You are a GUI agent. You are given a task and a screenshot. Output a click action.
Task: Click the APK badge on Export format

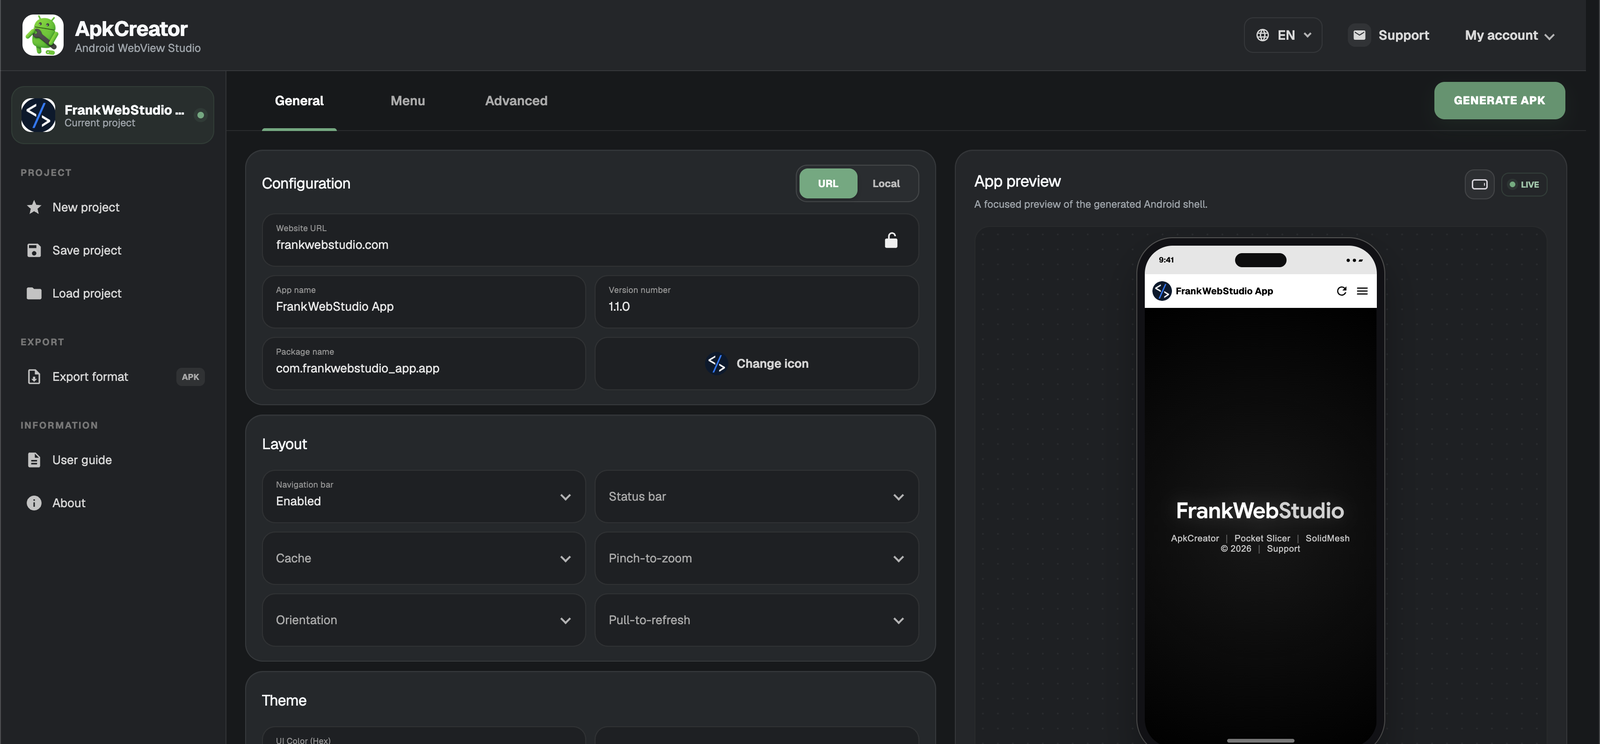pyautogui.click(x=190, y=377)
